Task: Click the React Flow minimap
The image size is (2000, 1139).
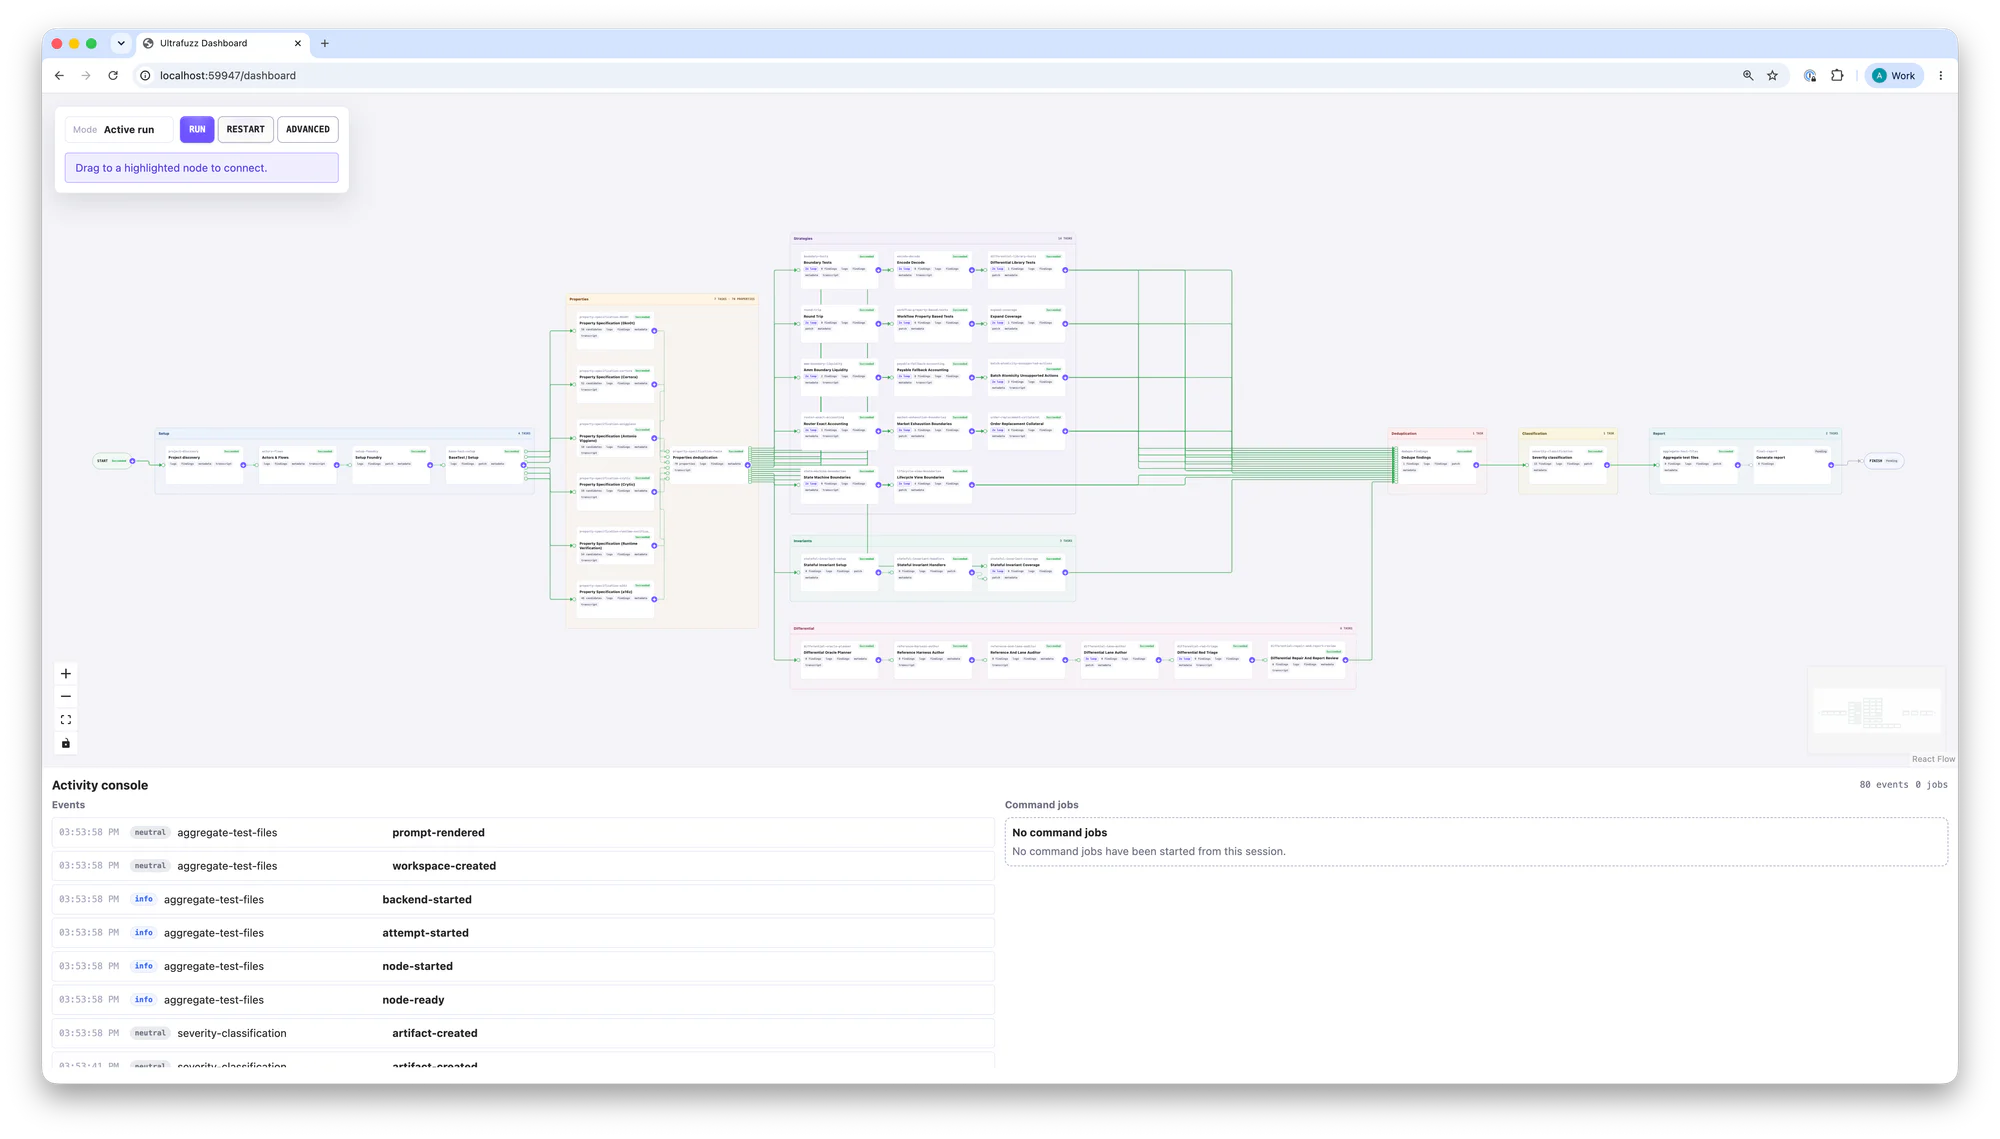Action: pos(1876,712)
